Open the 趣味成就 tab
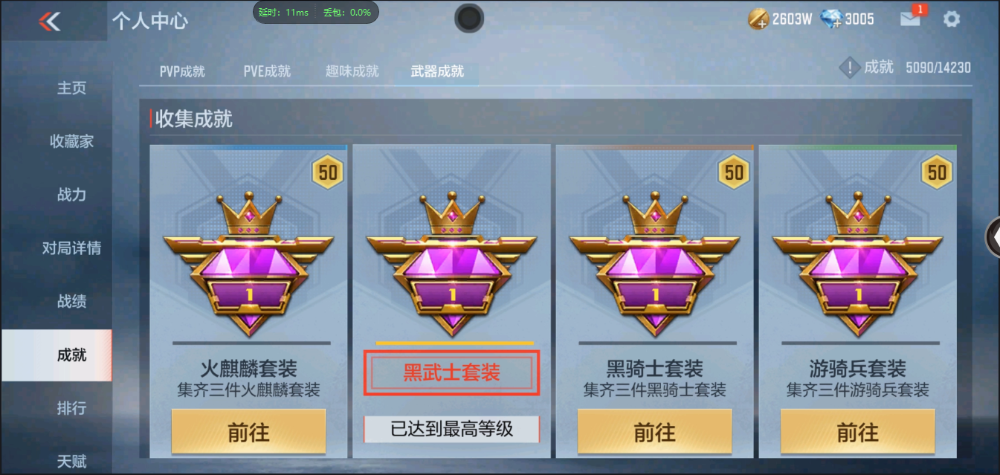This screenshot has width=1000, height=475. [x=352, y=71]
